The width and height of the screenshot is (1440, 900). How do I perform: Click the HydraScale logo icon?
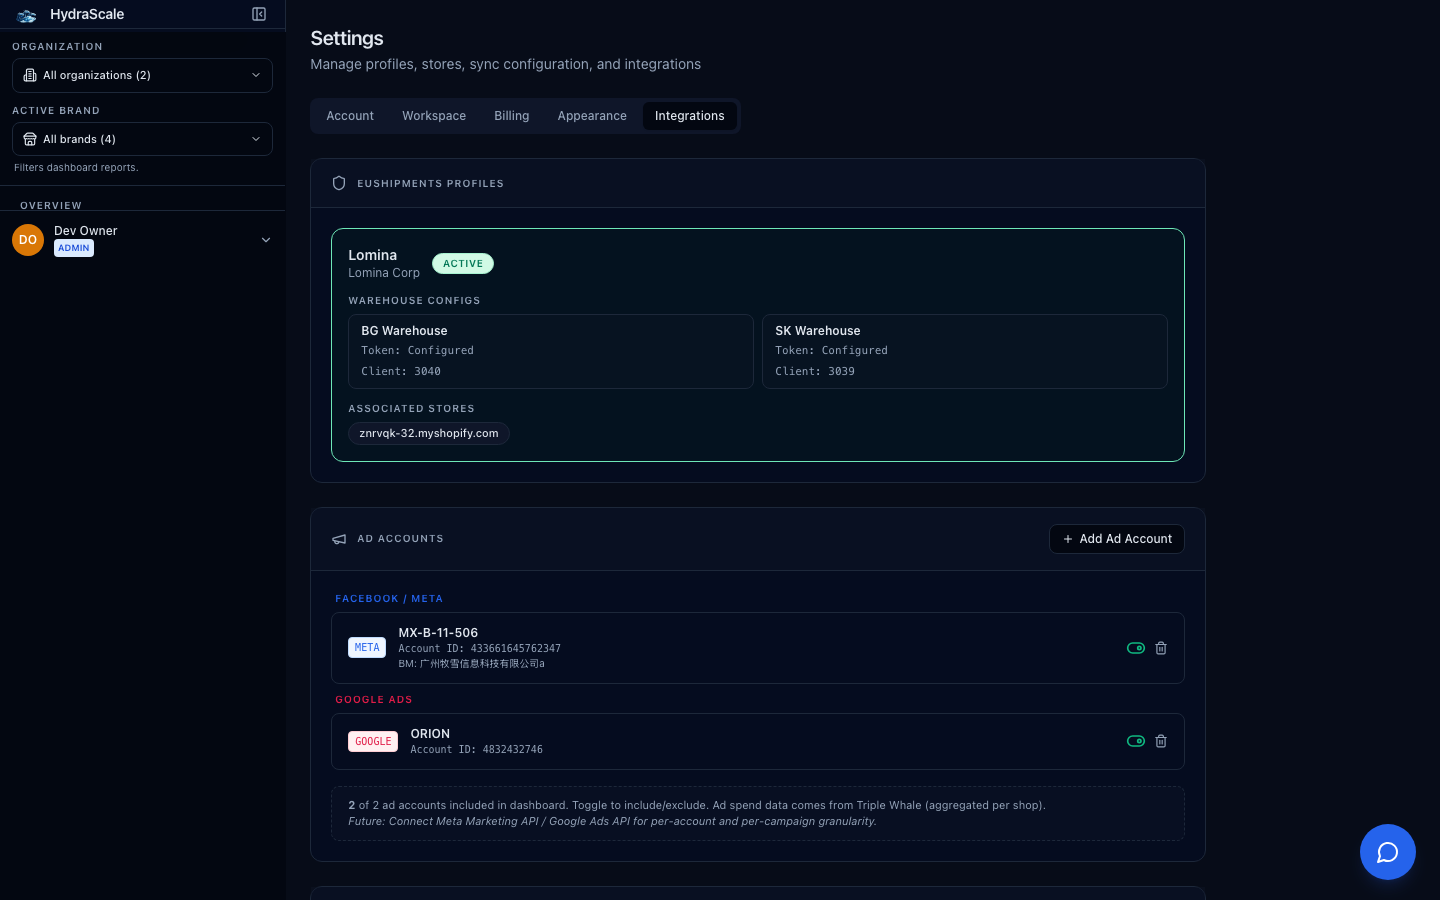coord(27,15)
